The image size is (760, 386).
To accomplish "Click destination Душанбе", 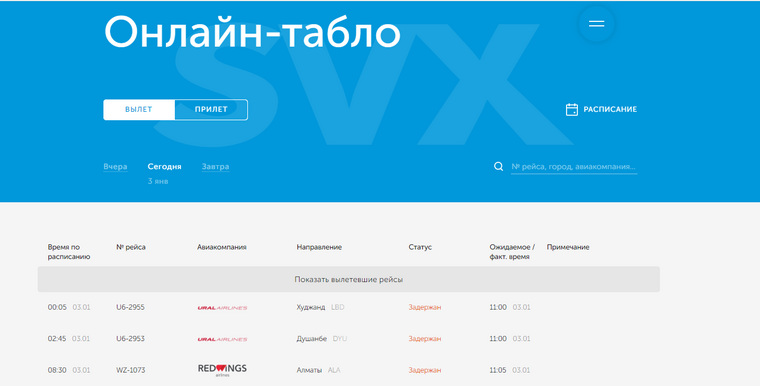I will (x=312, y=339).
